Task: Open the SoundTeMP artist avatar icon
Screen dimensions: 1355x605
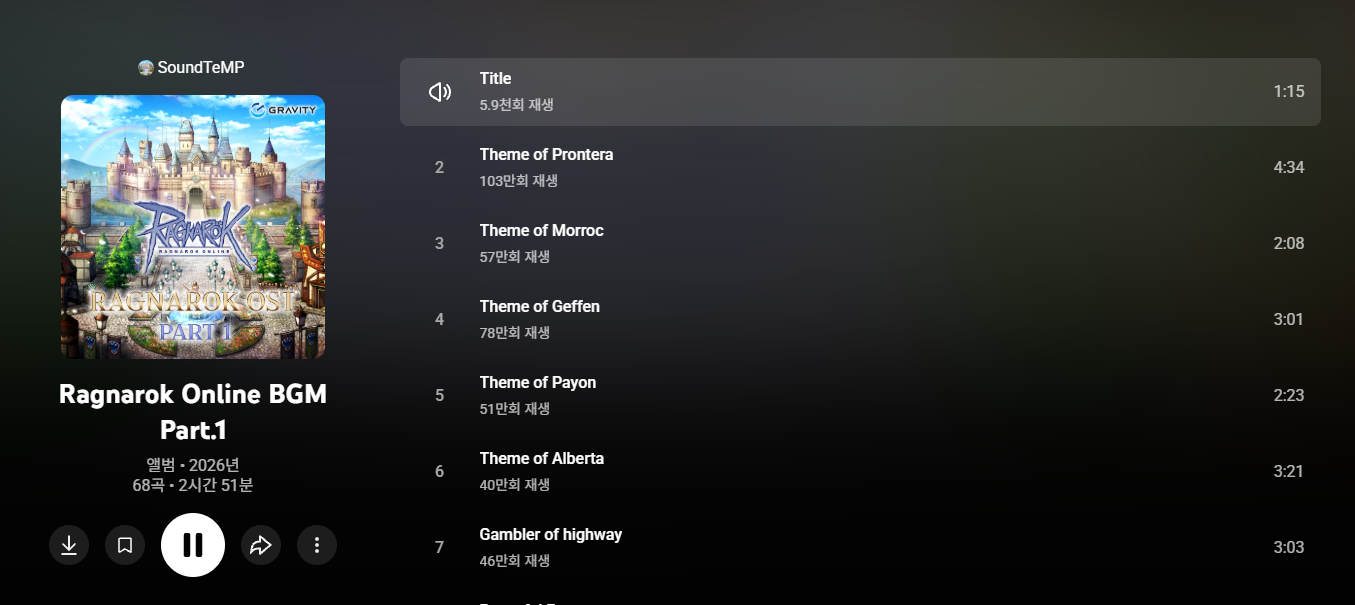Action: pos(146,68)
